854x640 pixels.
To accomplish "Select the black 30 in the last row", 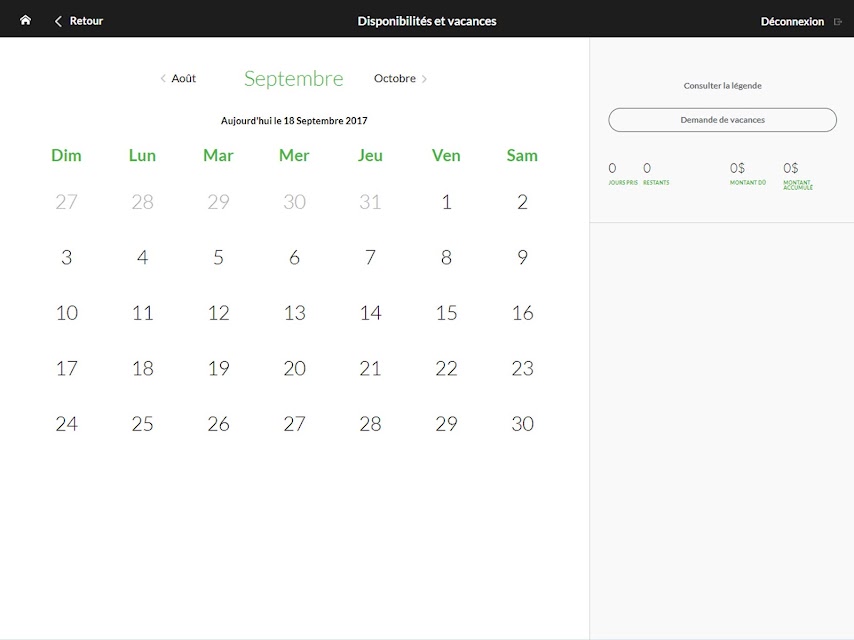I will click(522, 423).
